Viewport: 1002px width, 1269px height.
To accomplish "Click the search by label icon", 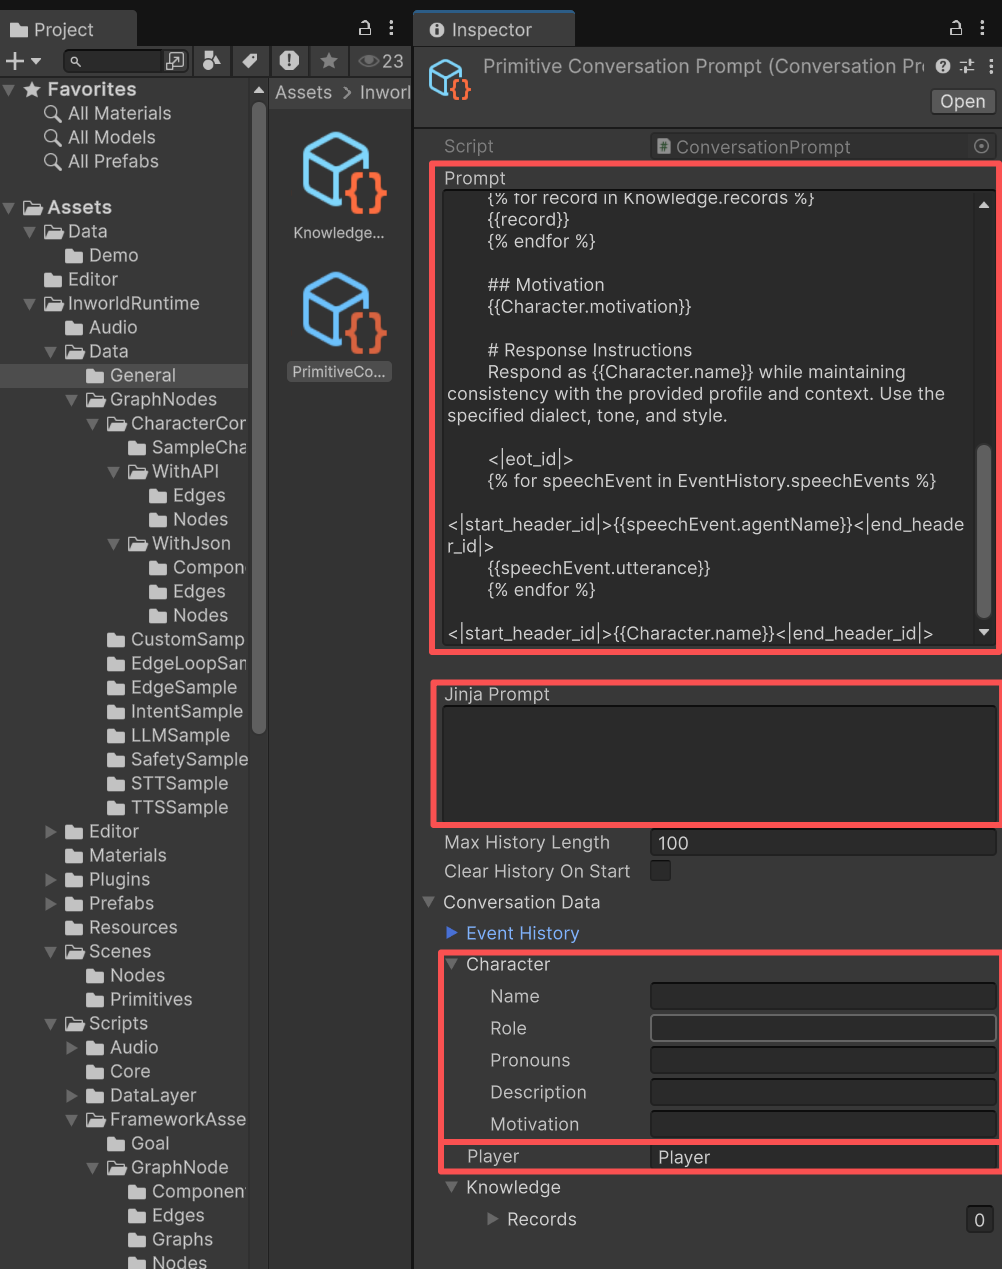I will point(250,61).
